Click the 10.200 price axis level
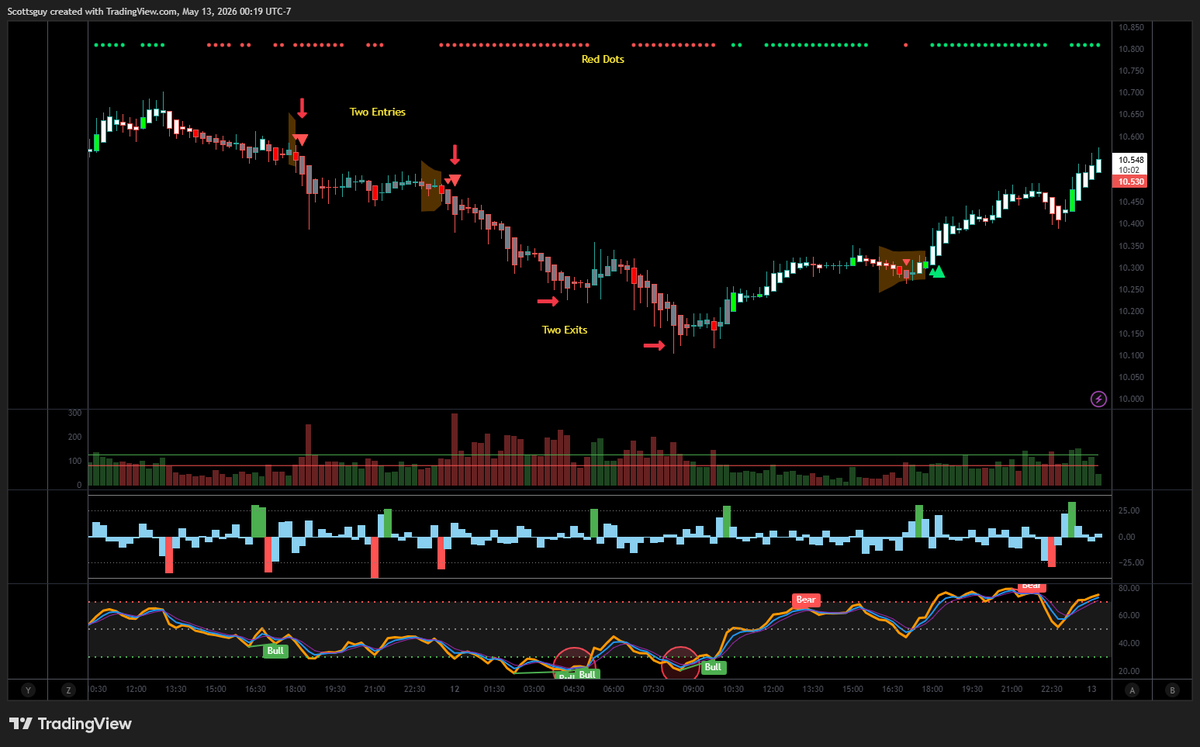This screenshot has height=747, width=1200. tap(1131, 312)
